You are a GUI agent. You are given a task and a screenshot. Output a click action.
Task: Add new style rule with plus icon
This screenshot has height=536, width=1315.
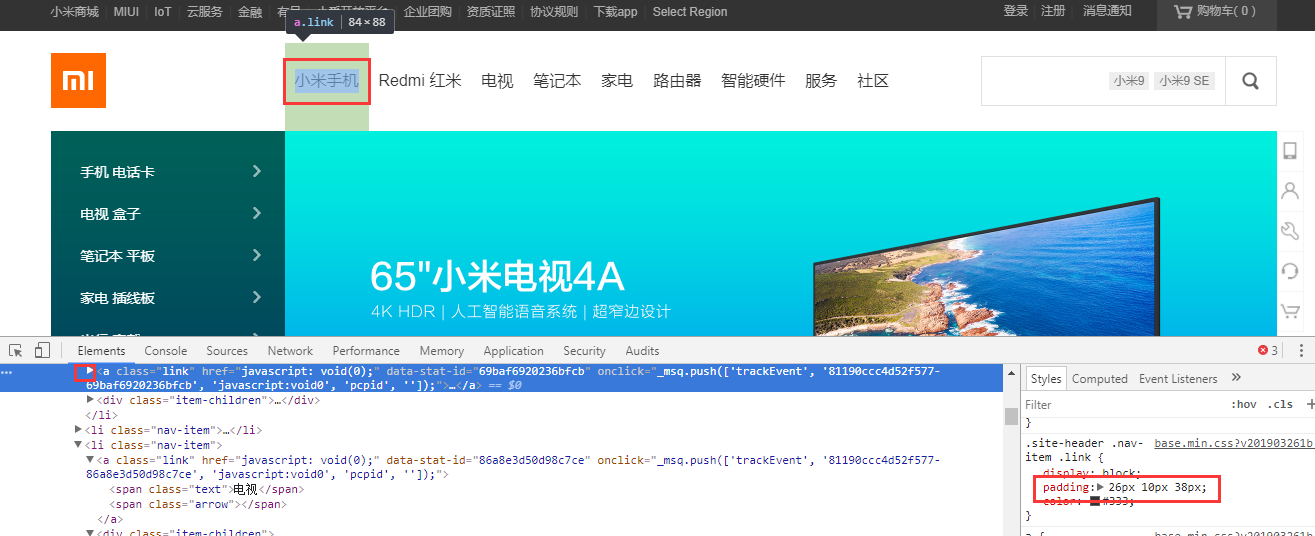[x=1309, y=405]
